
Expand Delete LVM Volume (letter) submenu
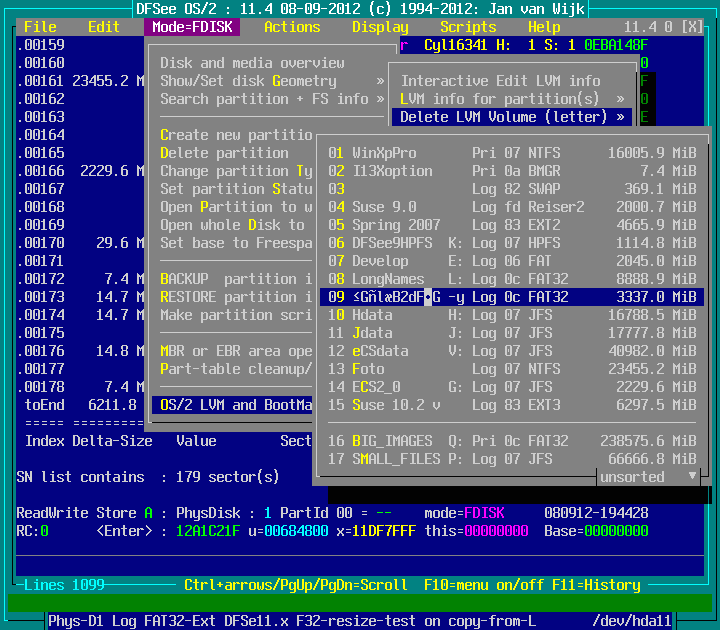click(512, 117)
